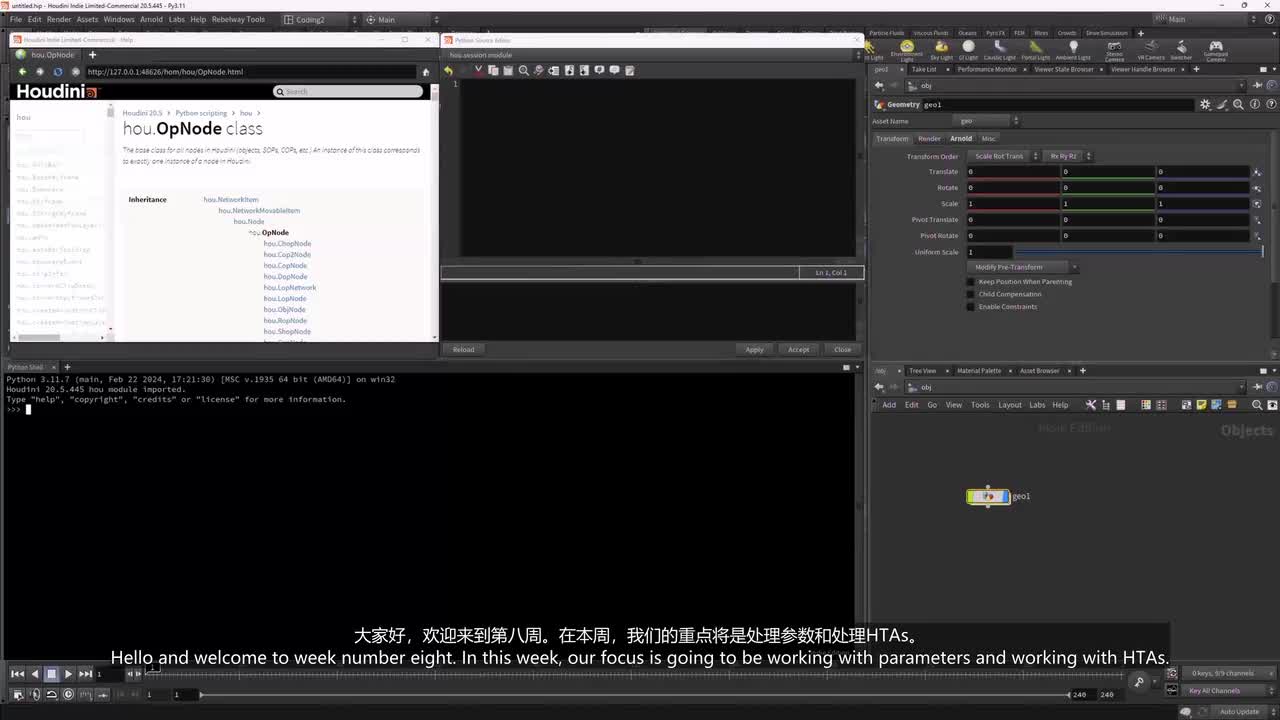Enable Keep Position When Parenting
Screen dimensions: 1280x720
[x=970, y=282]
